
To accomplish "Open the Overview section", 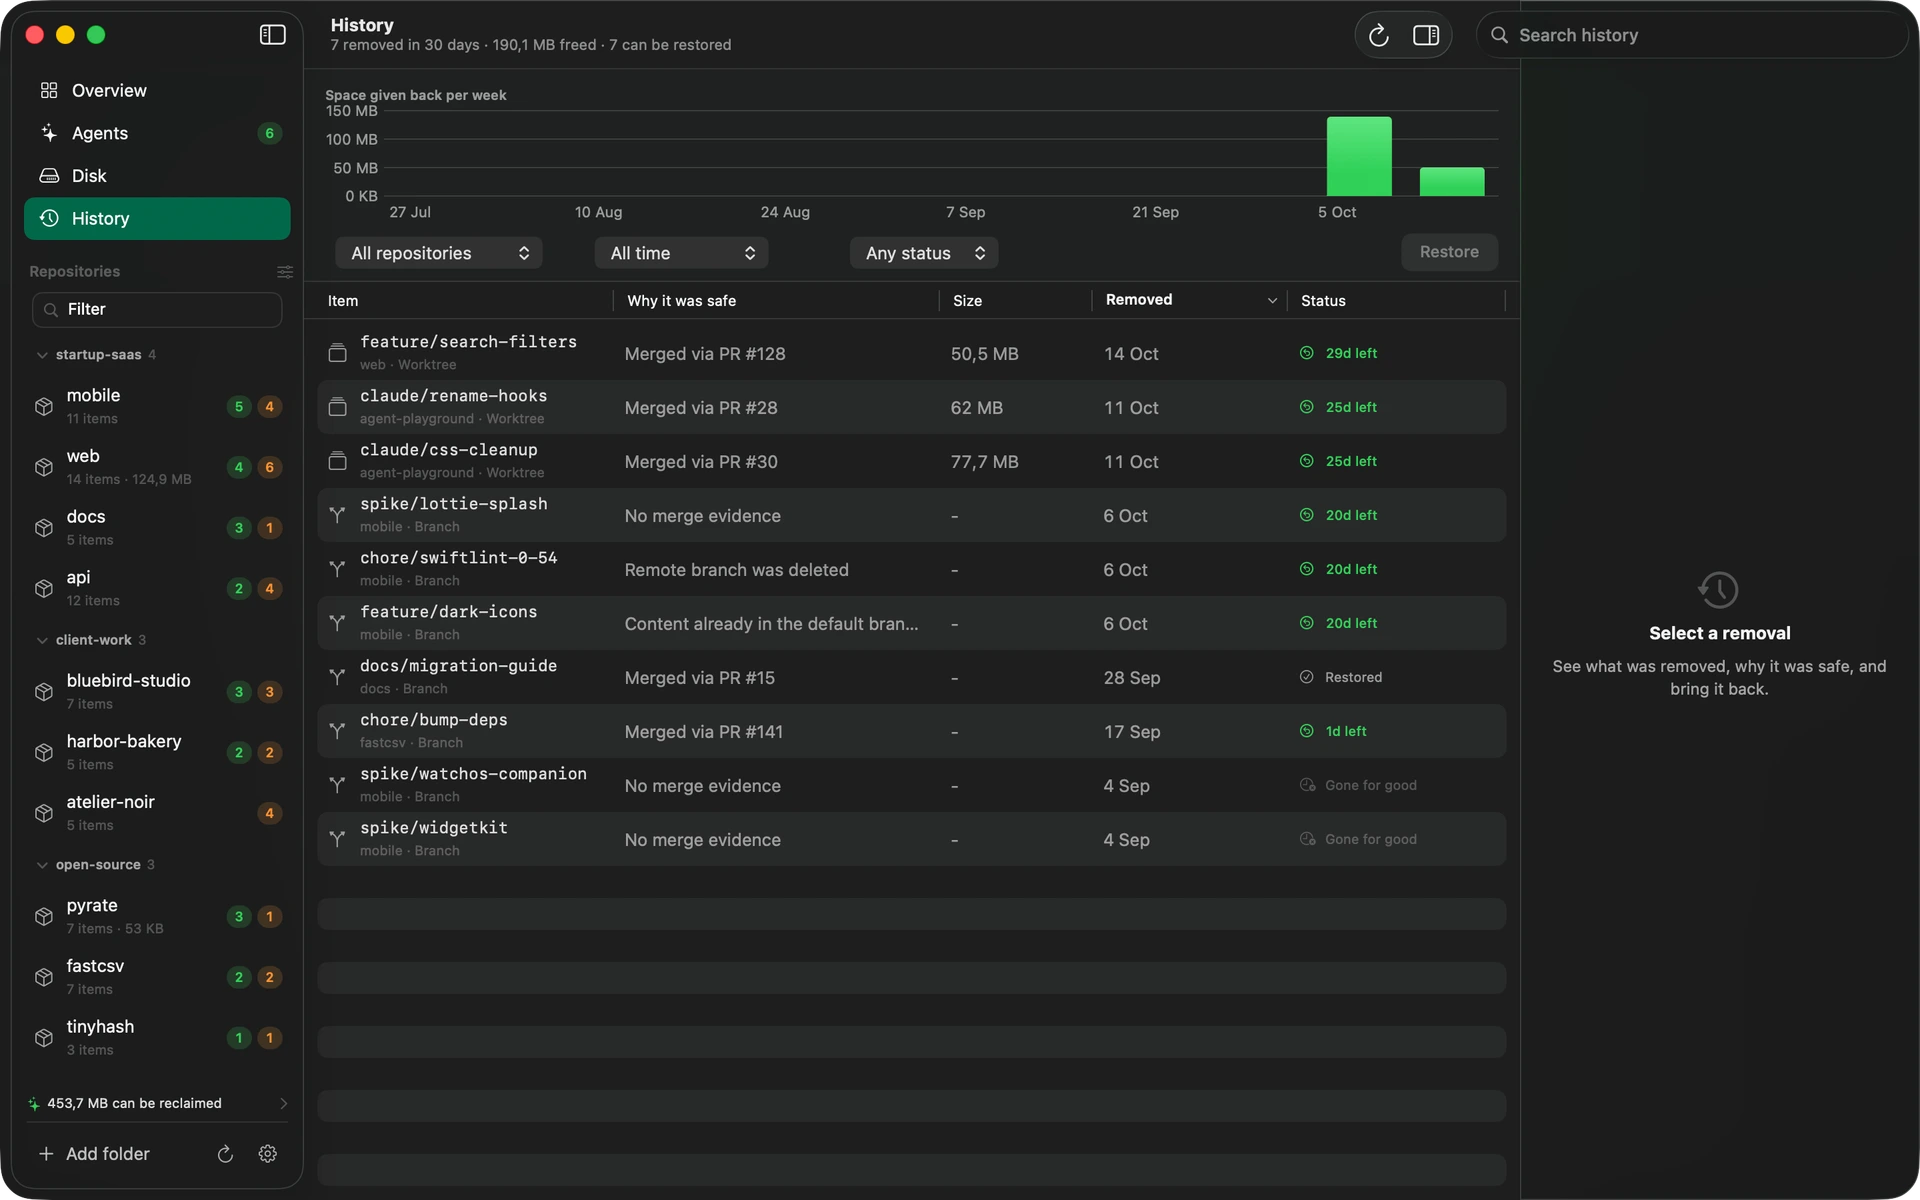I will tap(157, 90).
